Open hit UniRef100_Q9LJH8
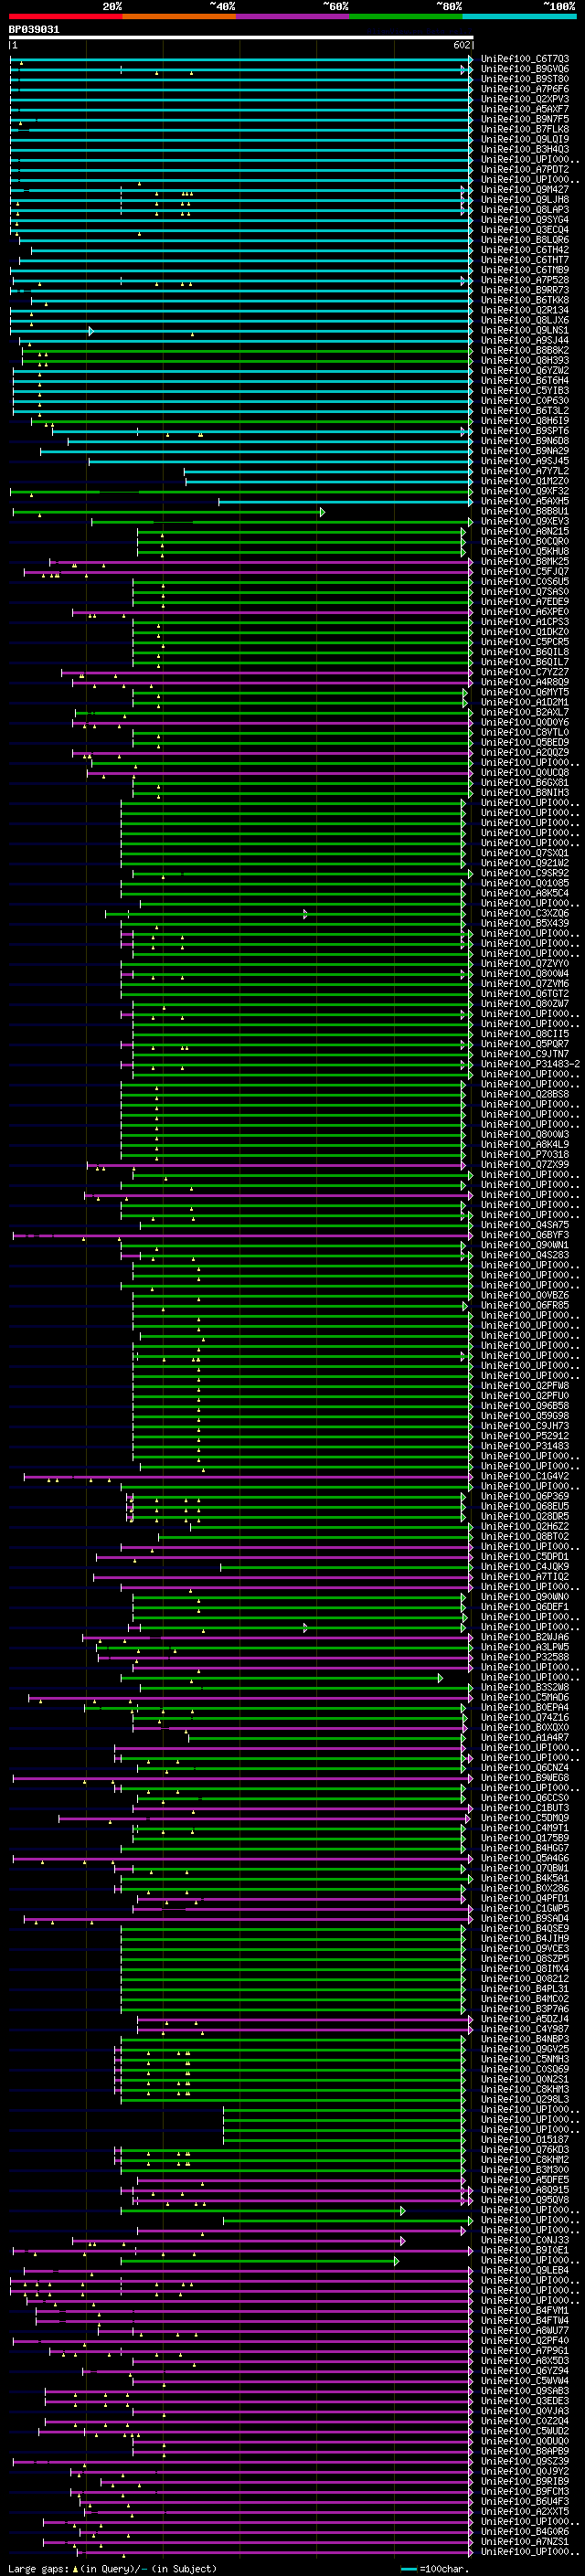This screenshot has width=585, height=2576. tap(525, 200)
